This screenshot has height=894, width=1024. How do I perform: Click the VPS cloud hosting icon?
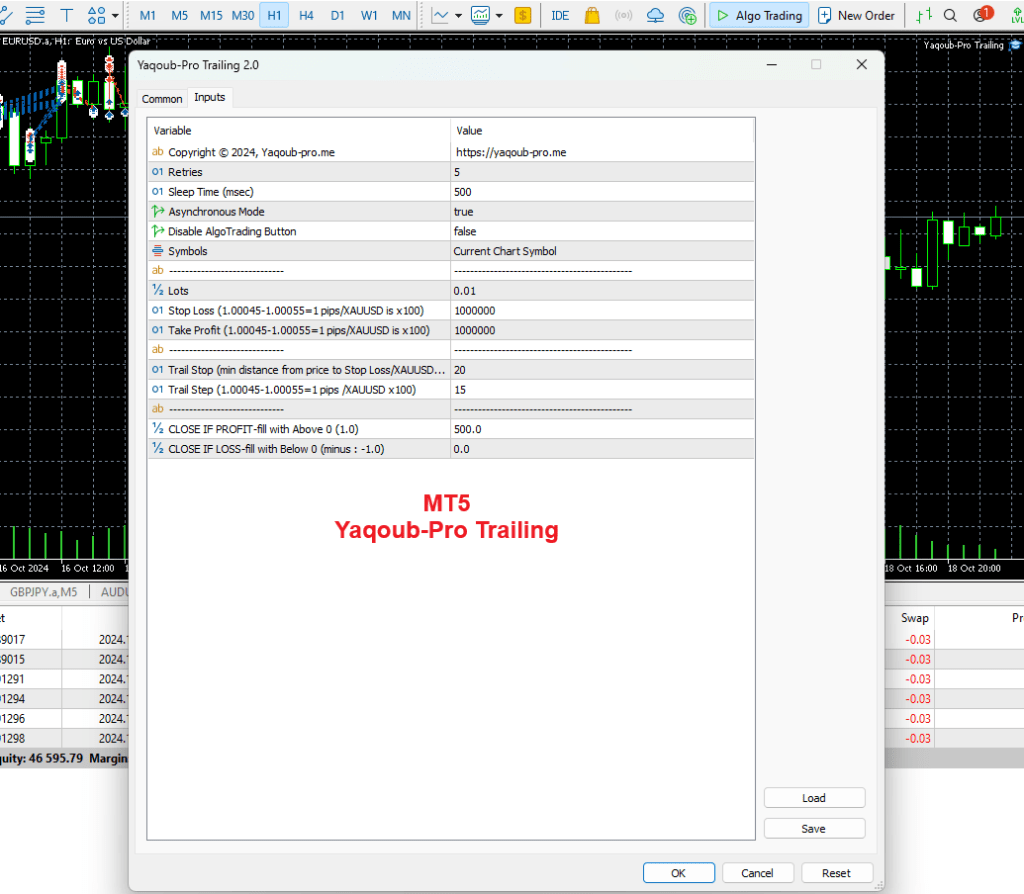click(655, 16)
